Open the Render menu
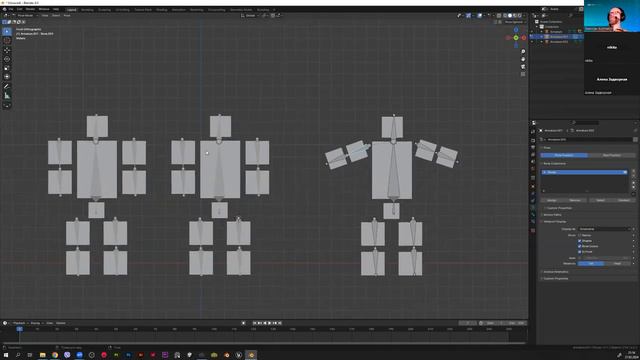This screenshot has height=360, width=640. click(31, 9)
